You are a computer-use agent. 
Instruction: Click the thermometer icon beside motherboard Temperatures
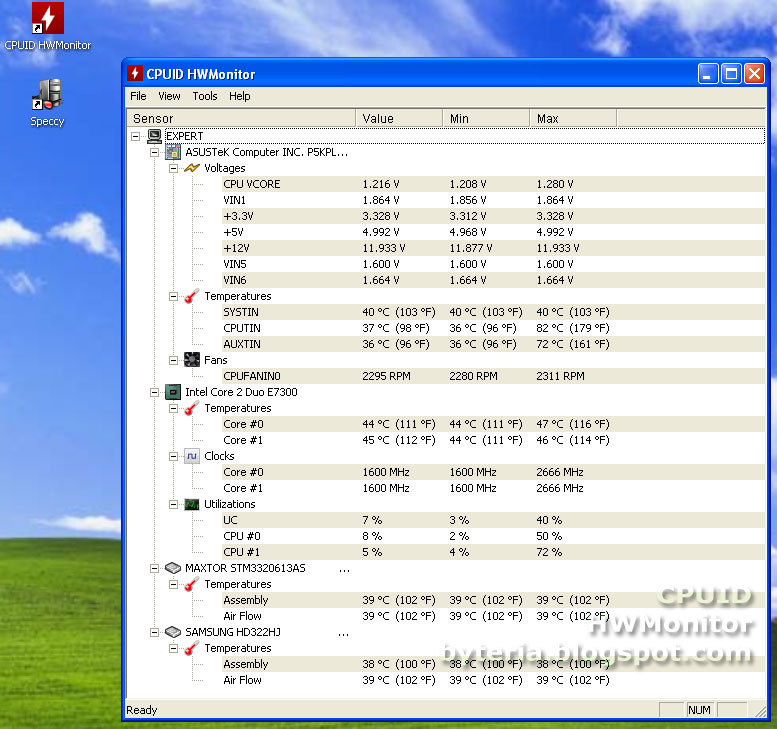(x=192, y=296)
